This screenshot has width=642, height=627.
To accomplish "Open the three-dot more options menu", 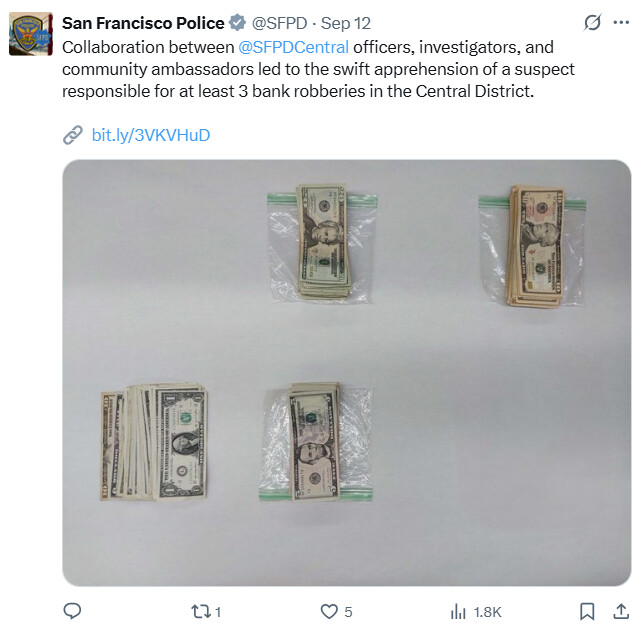I will point(621,23).
